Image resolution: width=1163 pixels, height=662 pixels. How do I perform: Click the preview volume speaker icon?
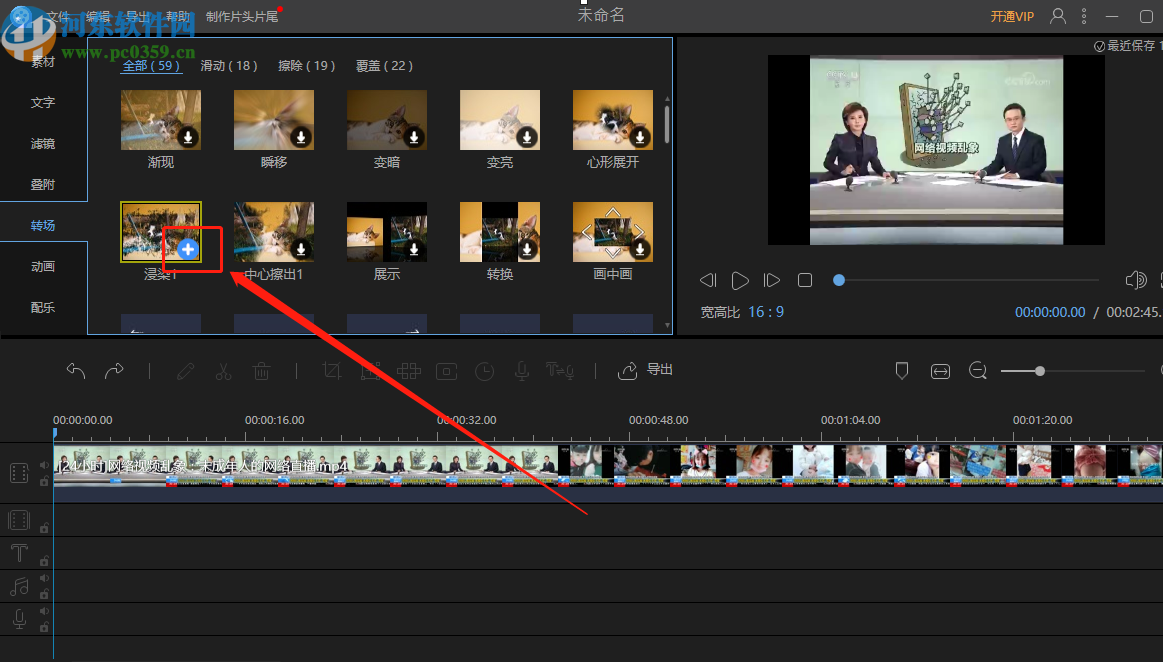(x=1136, y=280)
